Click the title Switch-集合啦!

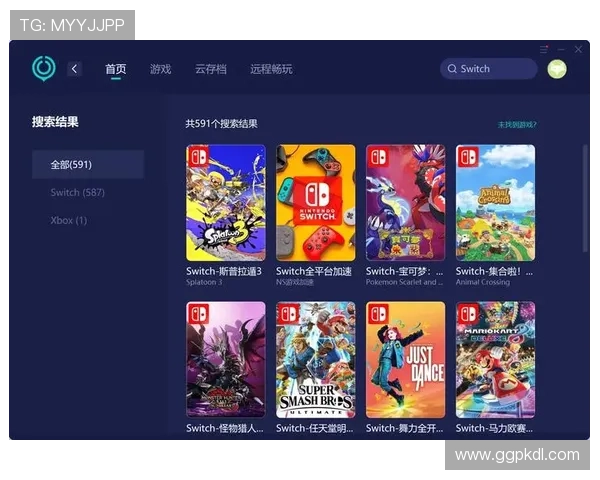tap(494, 271)
